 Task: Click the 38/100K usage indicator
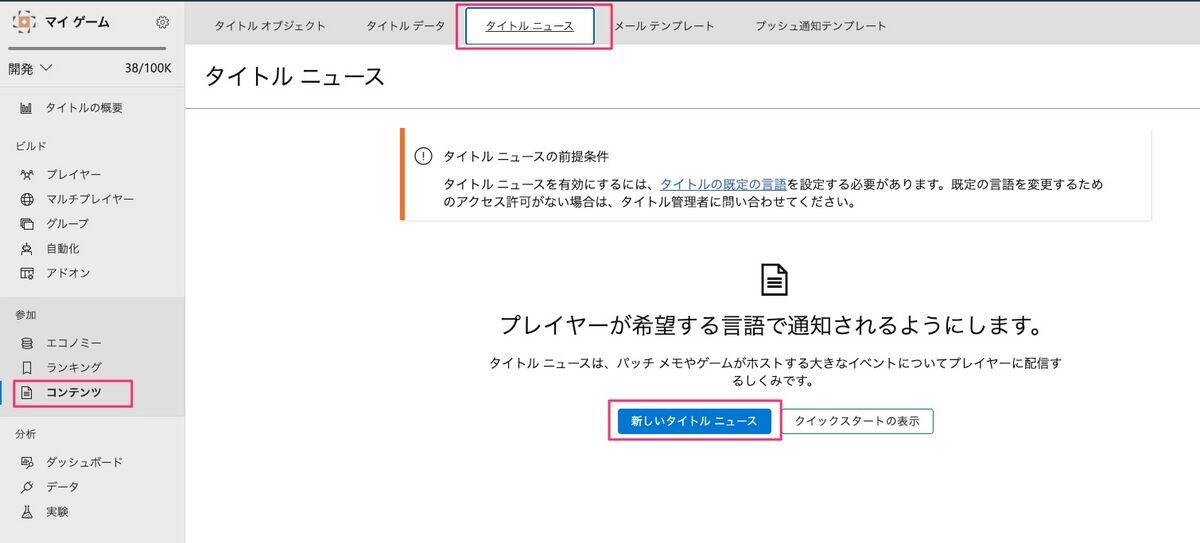tap(148, 69)
